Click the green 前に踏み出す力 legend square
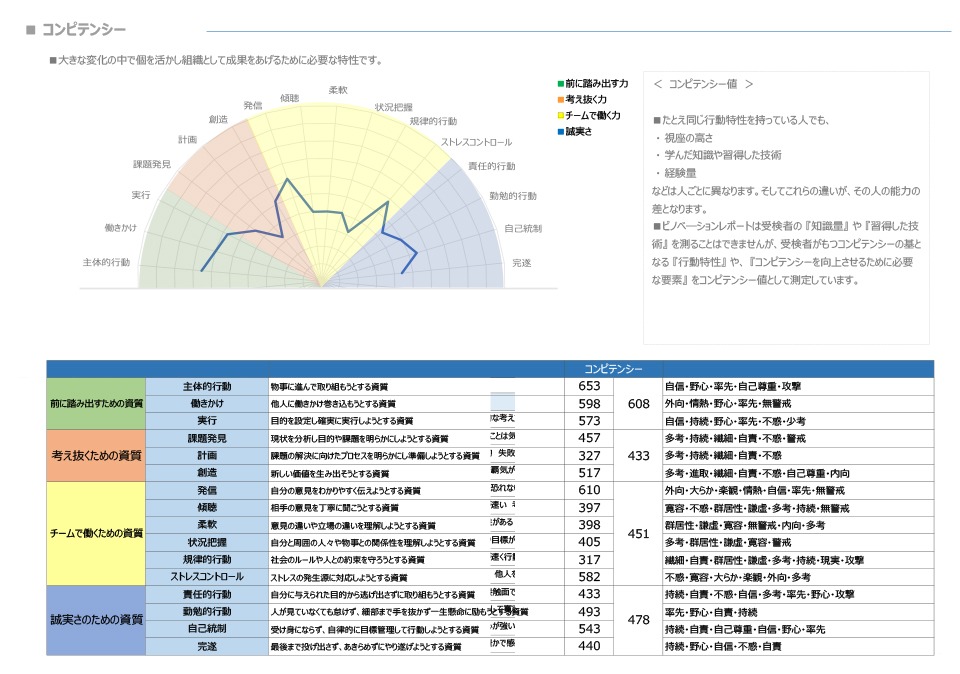The height and width of the screenshot is (674, 960). tap(560, 84)
